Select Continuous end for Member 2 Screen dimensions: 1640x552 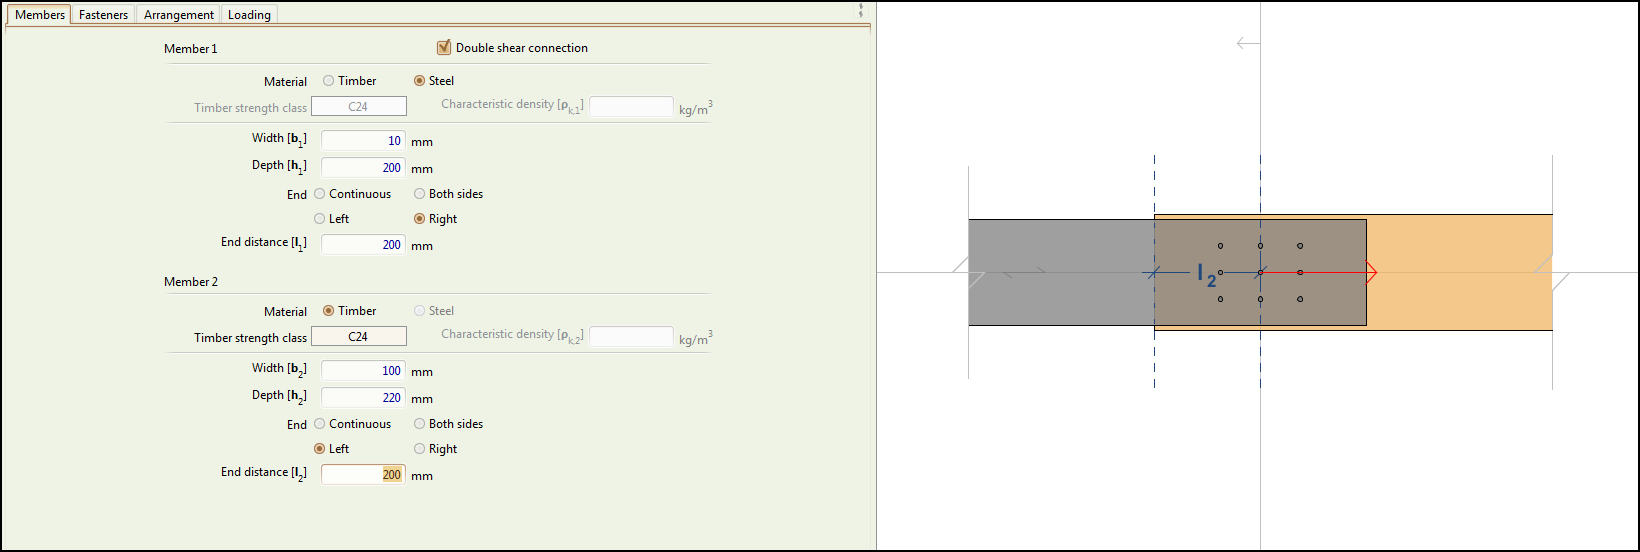(320, 424)
